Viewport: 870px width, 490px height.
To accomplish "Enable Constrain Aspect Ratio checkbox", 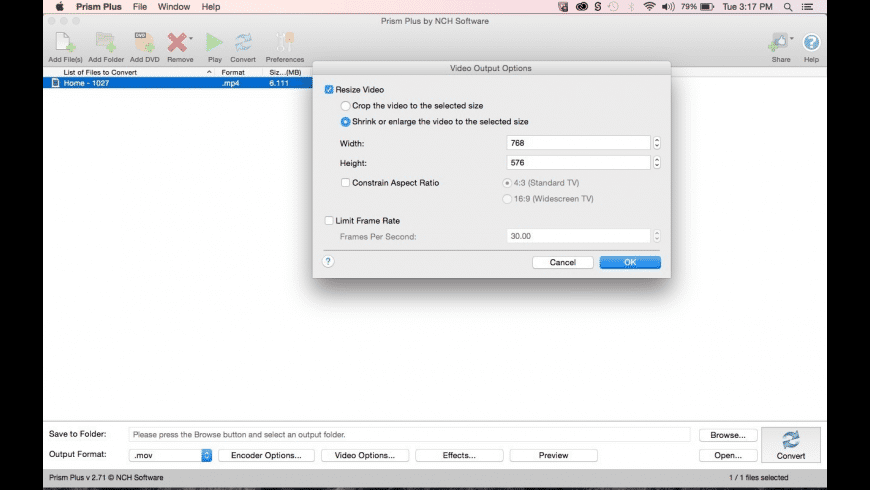I will pyautogui.click(x=345, y=183).
